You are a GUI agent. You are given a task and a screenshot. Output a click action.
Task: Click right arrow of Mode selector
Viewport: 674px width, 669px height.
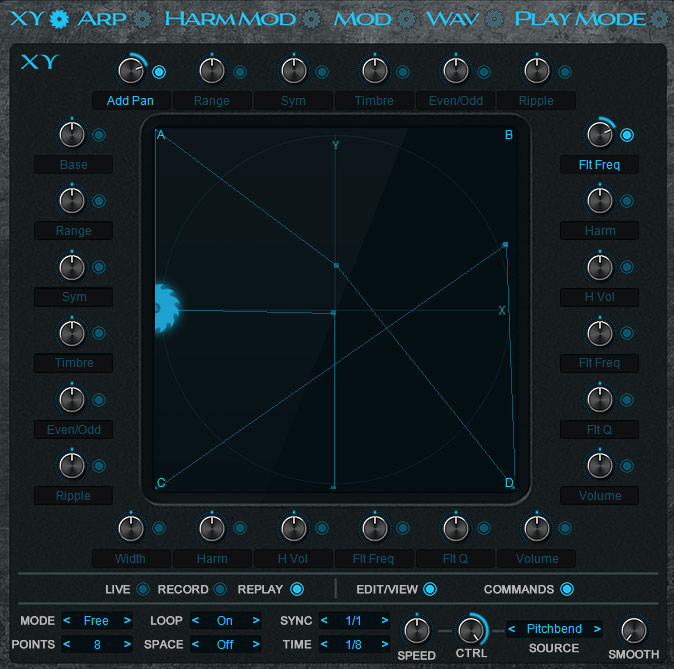coord(127,621)
